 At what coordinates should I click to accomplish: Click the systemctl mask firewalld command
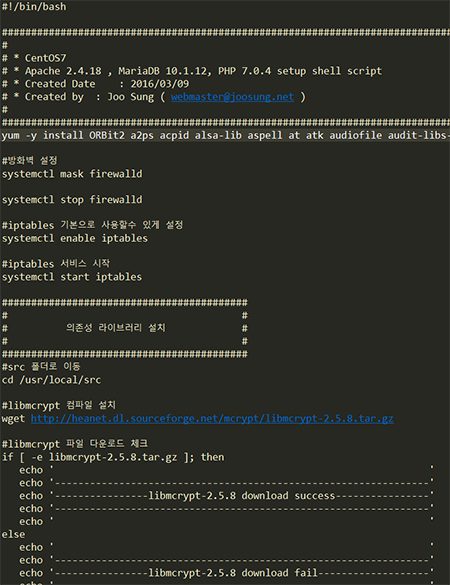coord(72,174)
